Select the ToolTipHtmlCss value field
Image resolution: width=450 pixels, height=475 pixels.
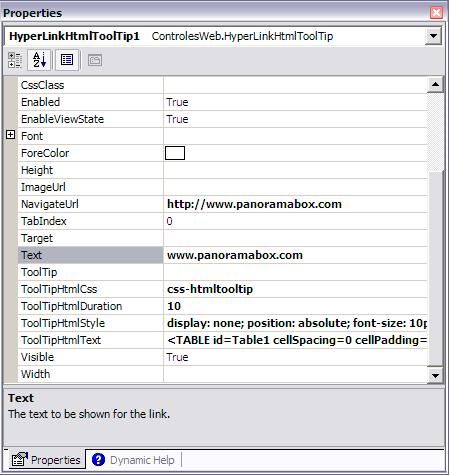click(295, 289)
